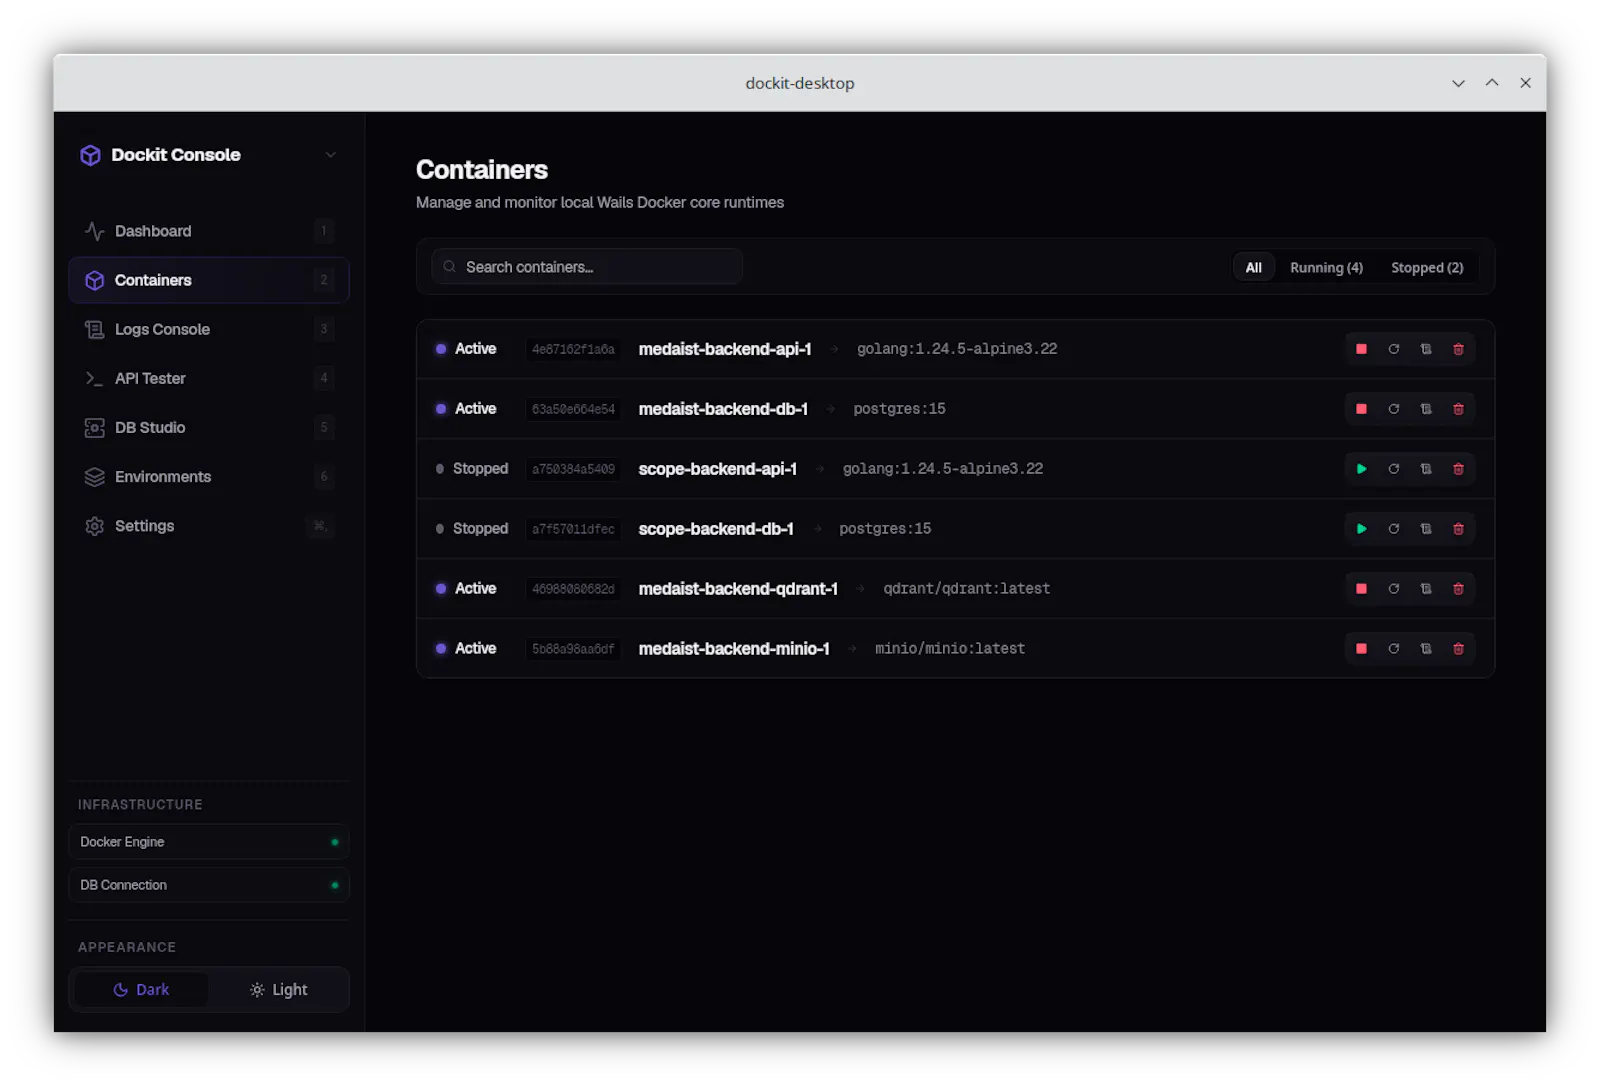View logs for medaist-backend-qdrant-1
Image resolution: width=1600 pixels, height=1086 pixels.
click(1426, 589)
